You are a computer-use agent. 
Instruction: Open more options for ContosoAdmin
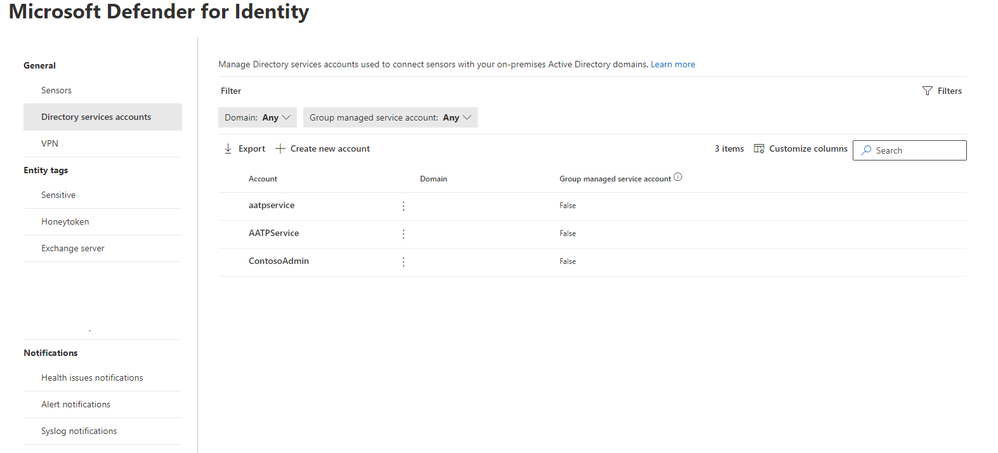click(x=403, y=262)
